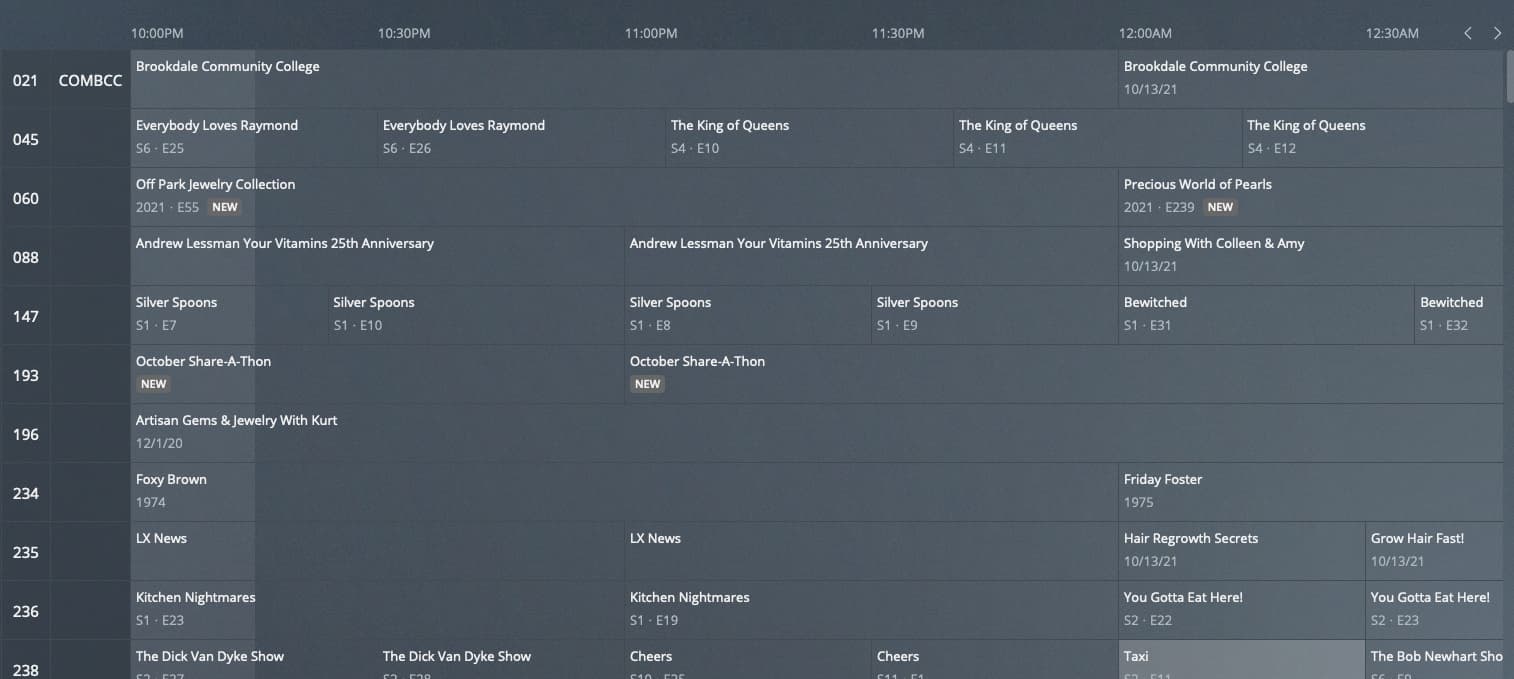
Task: Open Silver Spoons S1 E9
Action: 995,316
